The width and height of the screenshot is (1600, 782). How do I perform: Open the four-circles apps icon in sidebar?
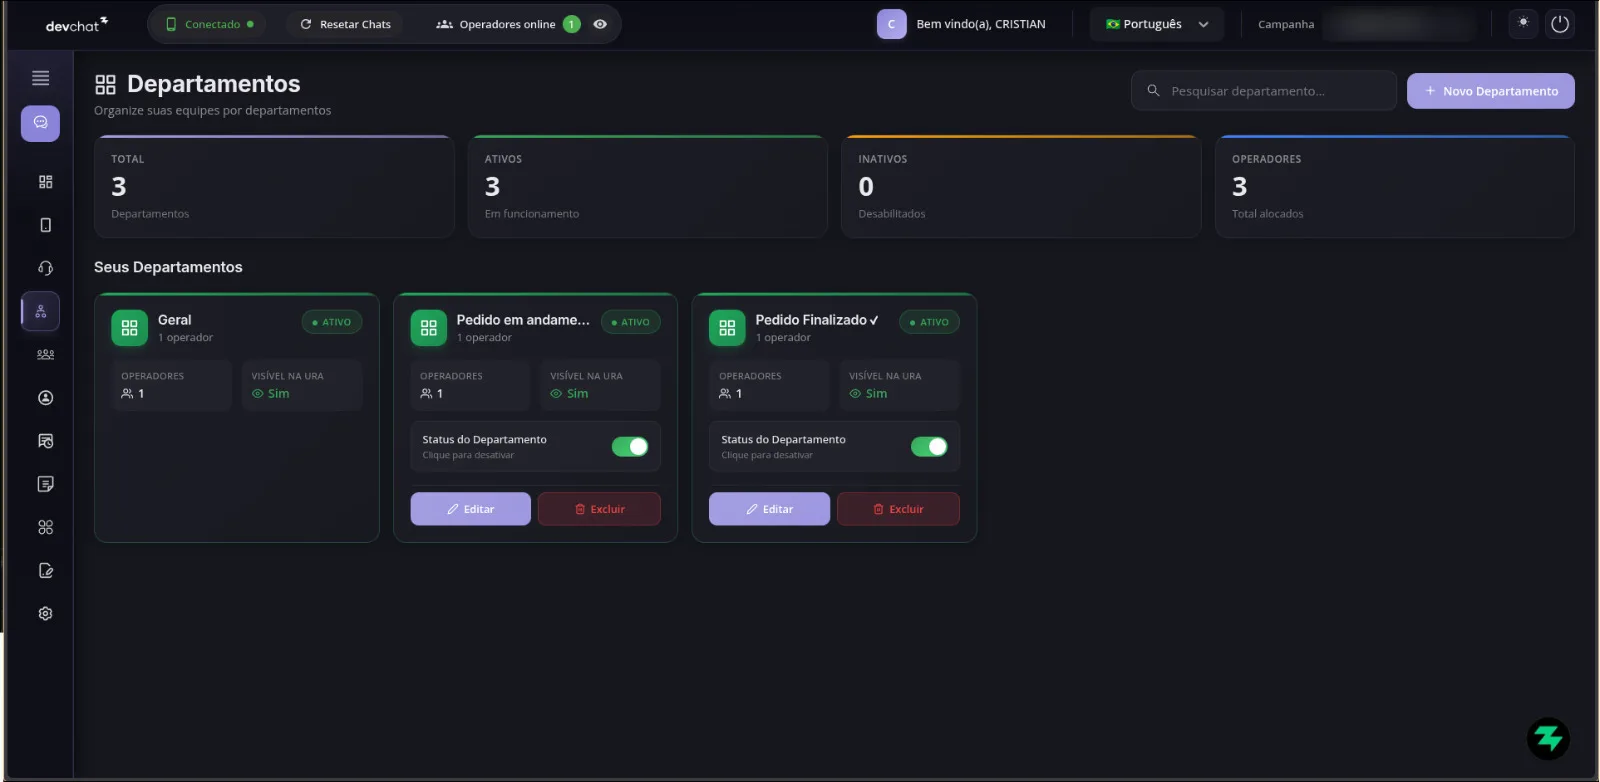coord(45,527)
